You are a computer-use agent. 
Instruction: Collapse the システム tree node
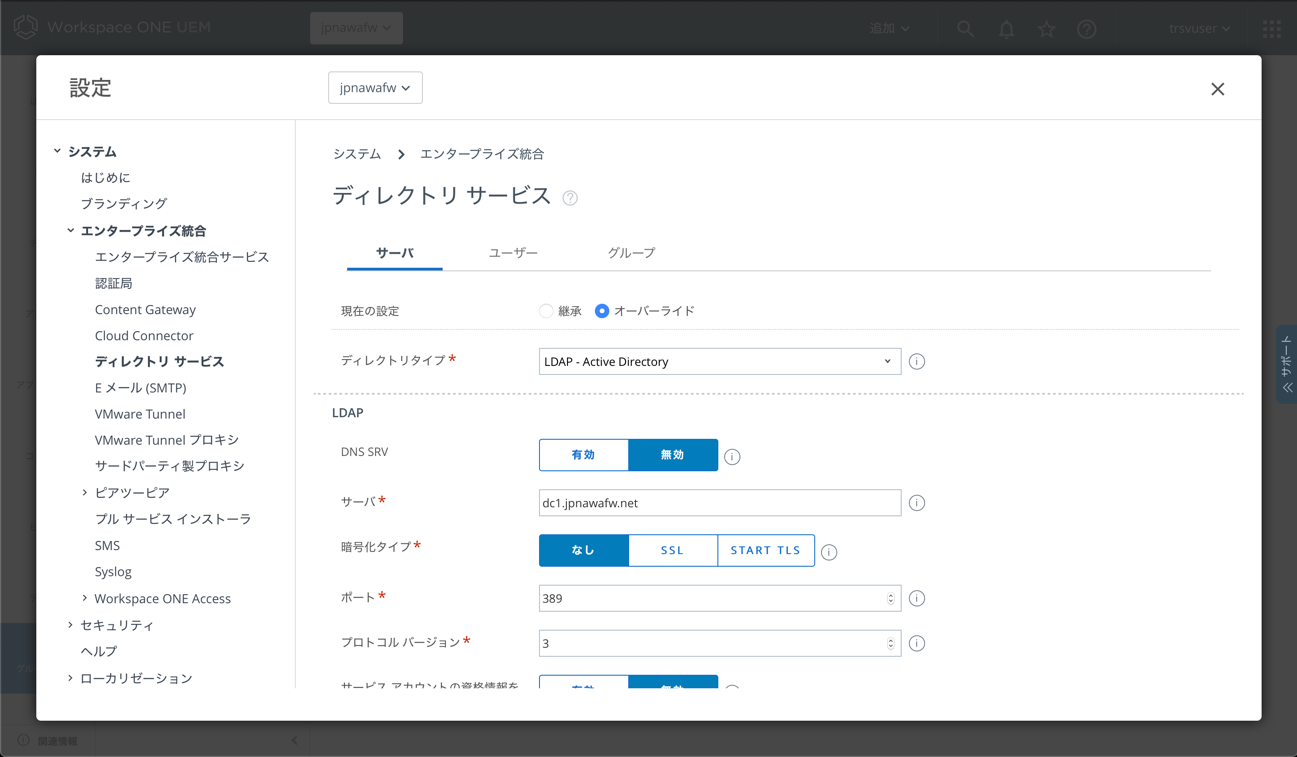point(57,151)
